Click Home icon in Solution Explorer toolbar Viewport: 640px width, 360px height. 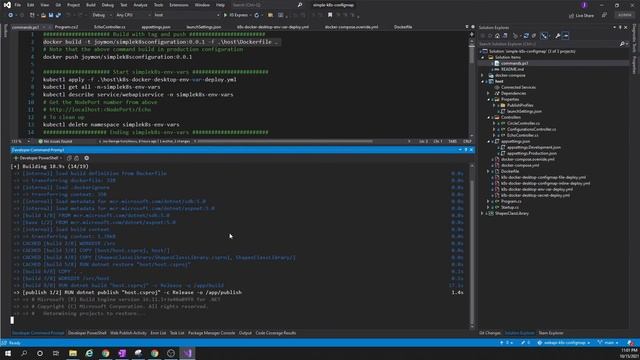click(497, 36)
